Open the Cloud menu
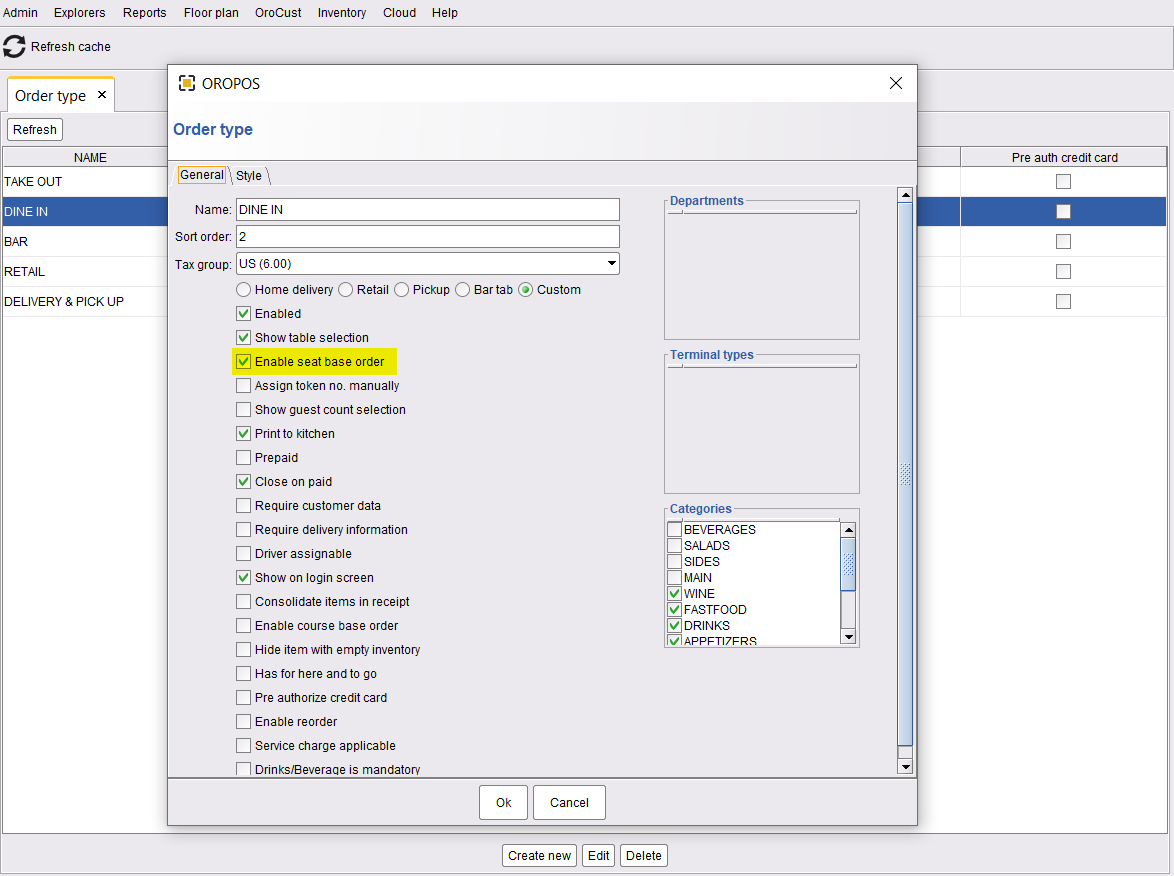Screen dimensions: 1174x876 pos(399,13)
